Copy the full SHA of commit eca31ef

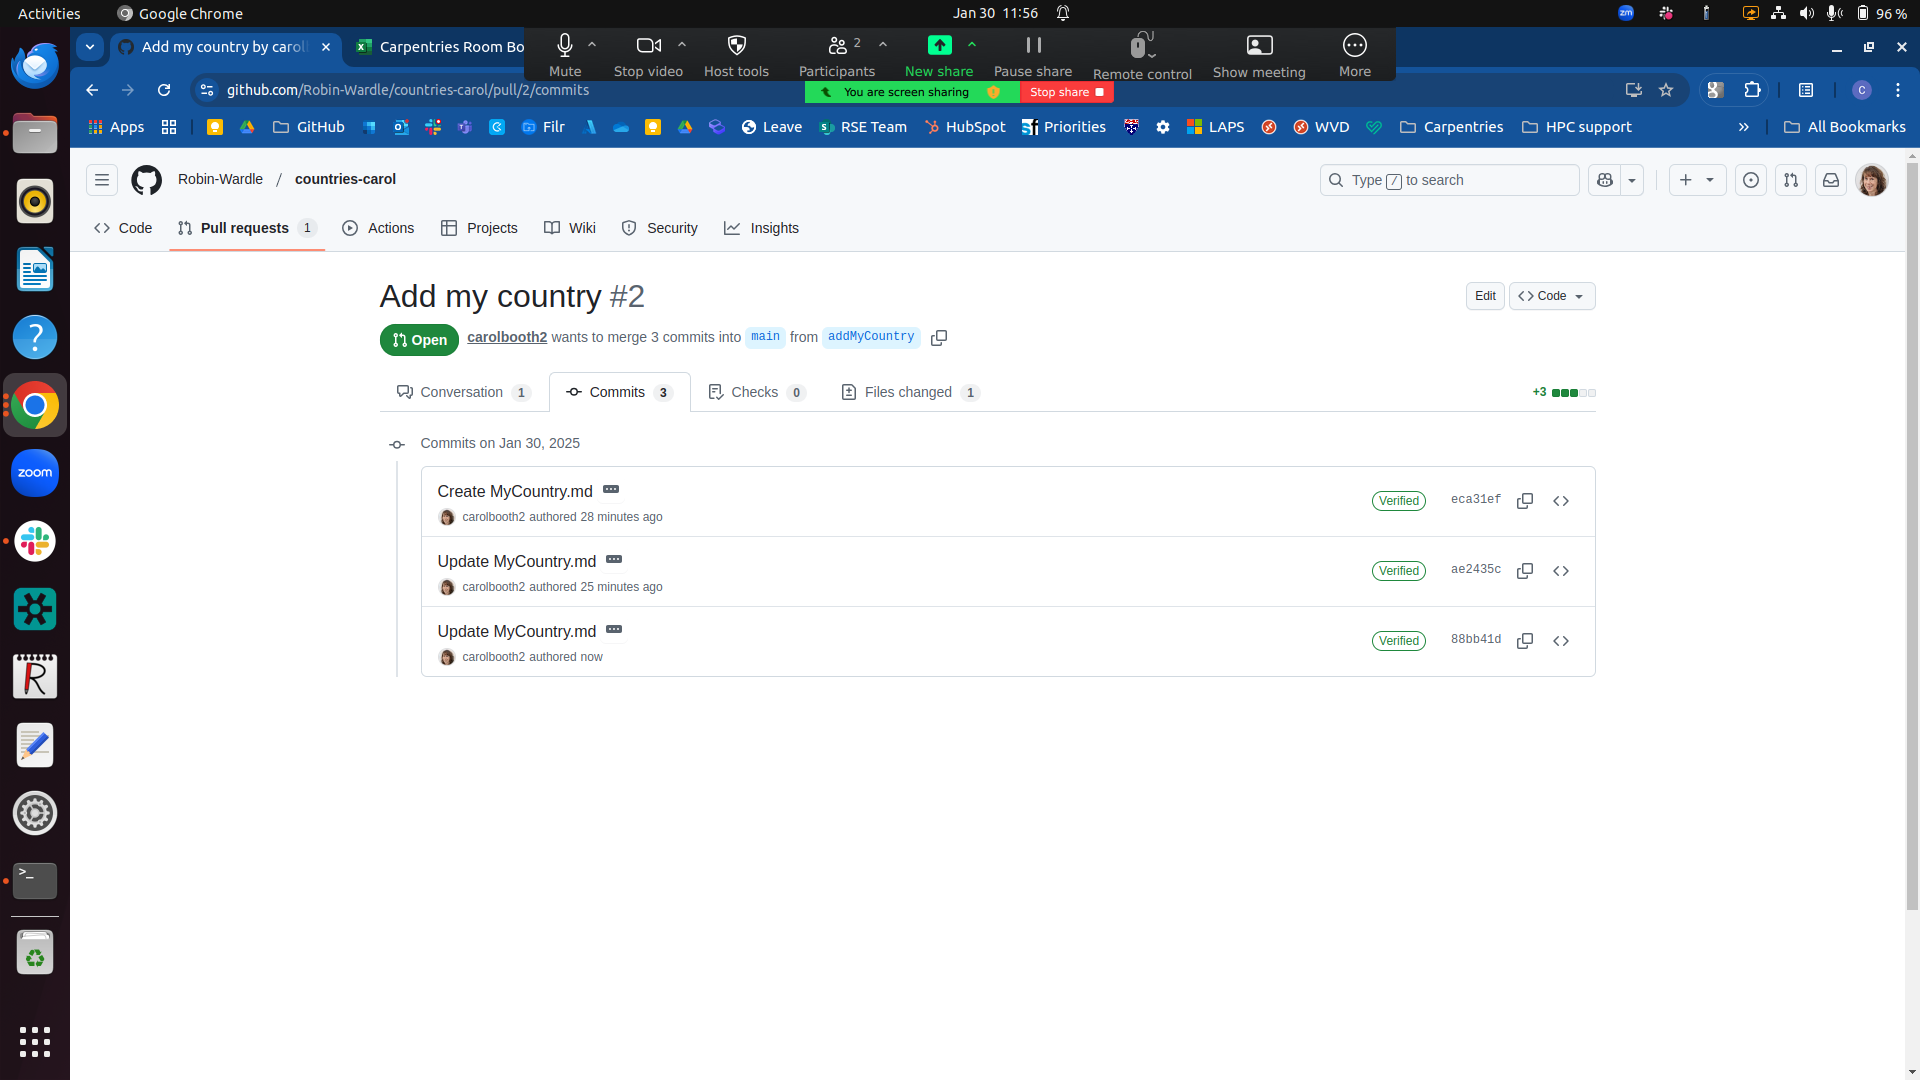click(x=1525, y=501)
